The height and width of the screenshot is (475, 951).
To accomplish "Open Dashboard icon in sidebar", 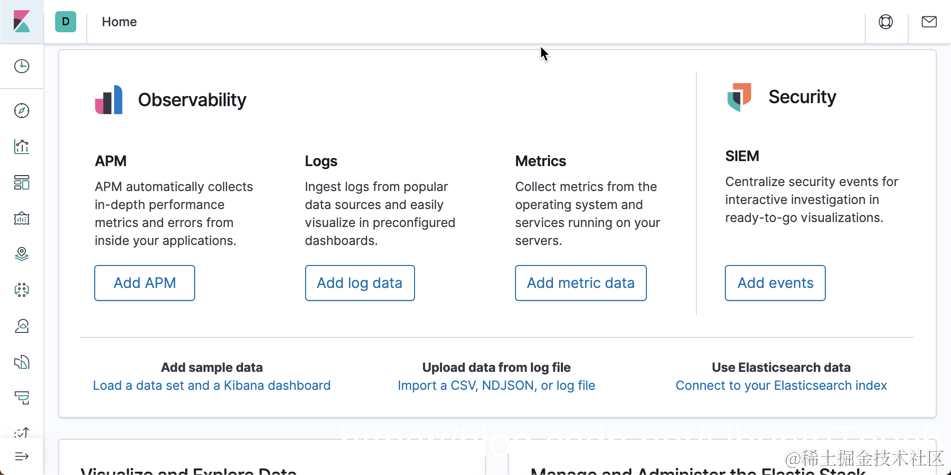I will click(x=21, y=183).
